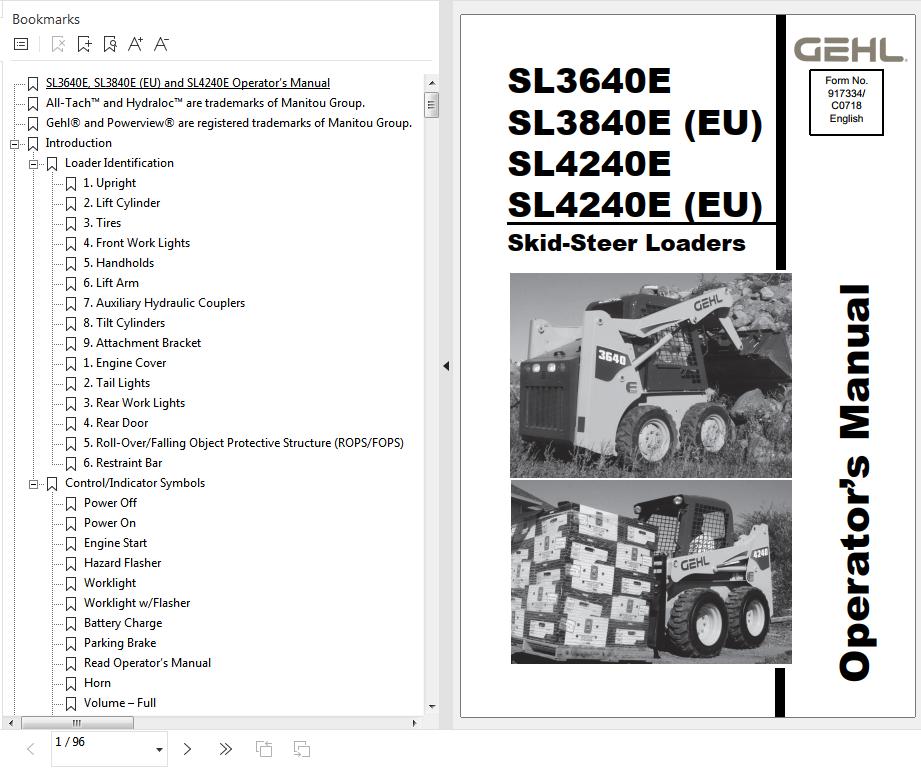The width and height of the screenshot is (921, 769).
Task: Go to the 1. Upright bookmark
Action: 110,183
